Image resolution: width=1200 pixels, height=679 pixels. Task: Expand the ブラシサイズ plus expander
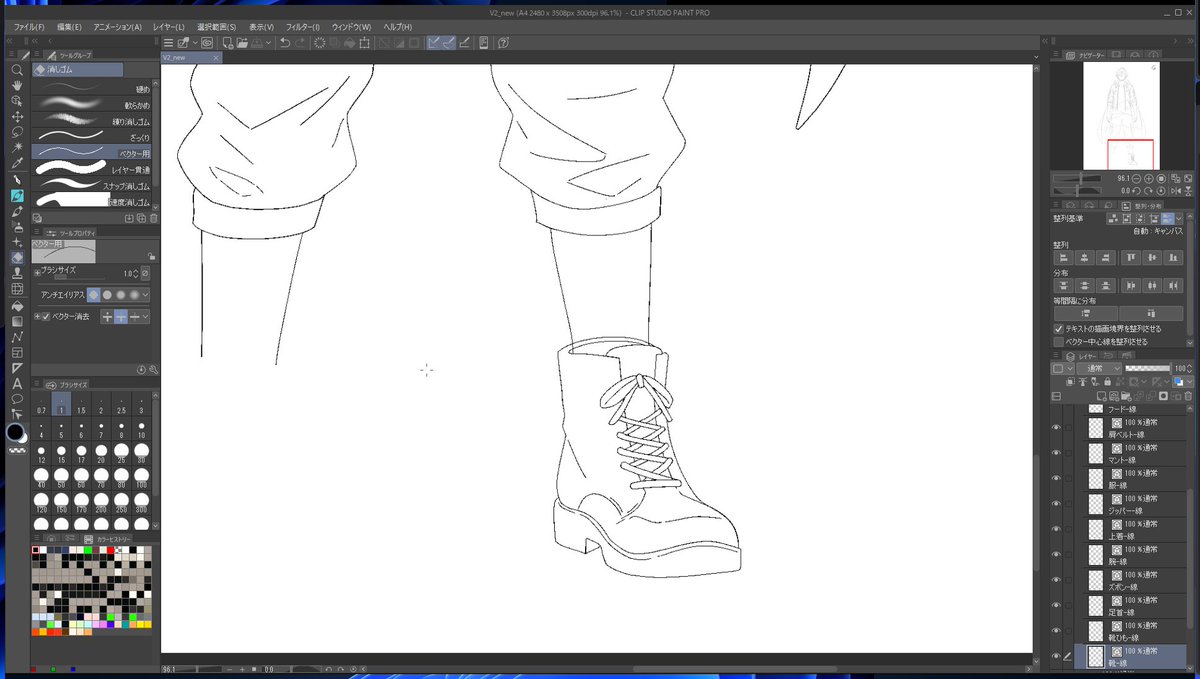[x=37, y=273]
